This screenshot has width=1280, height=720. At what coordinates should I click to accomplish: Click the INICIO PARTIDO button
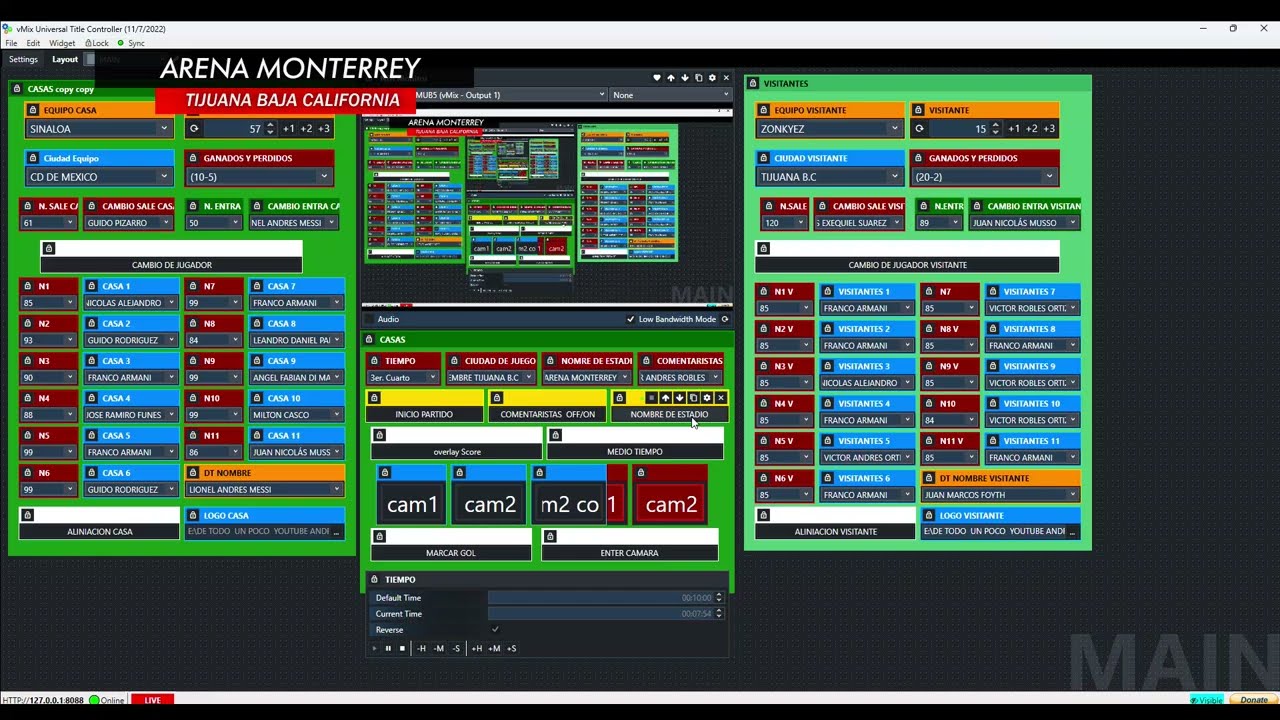click(424, 414)
